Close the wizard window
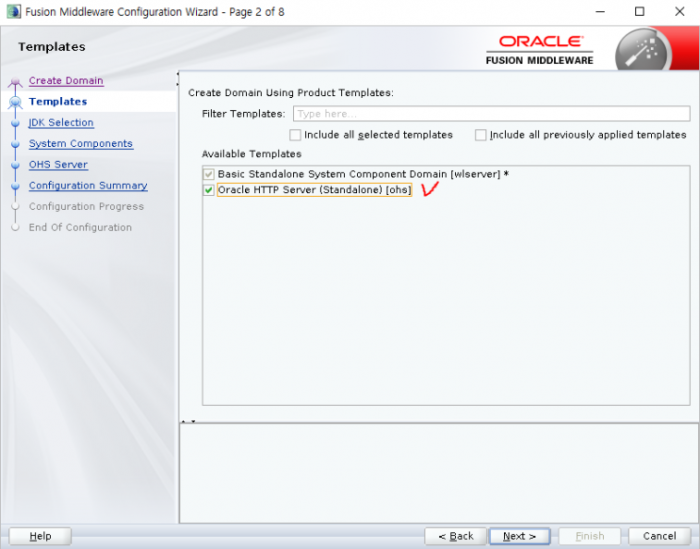The image size is (700, 549). (x=679, y=12)
